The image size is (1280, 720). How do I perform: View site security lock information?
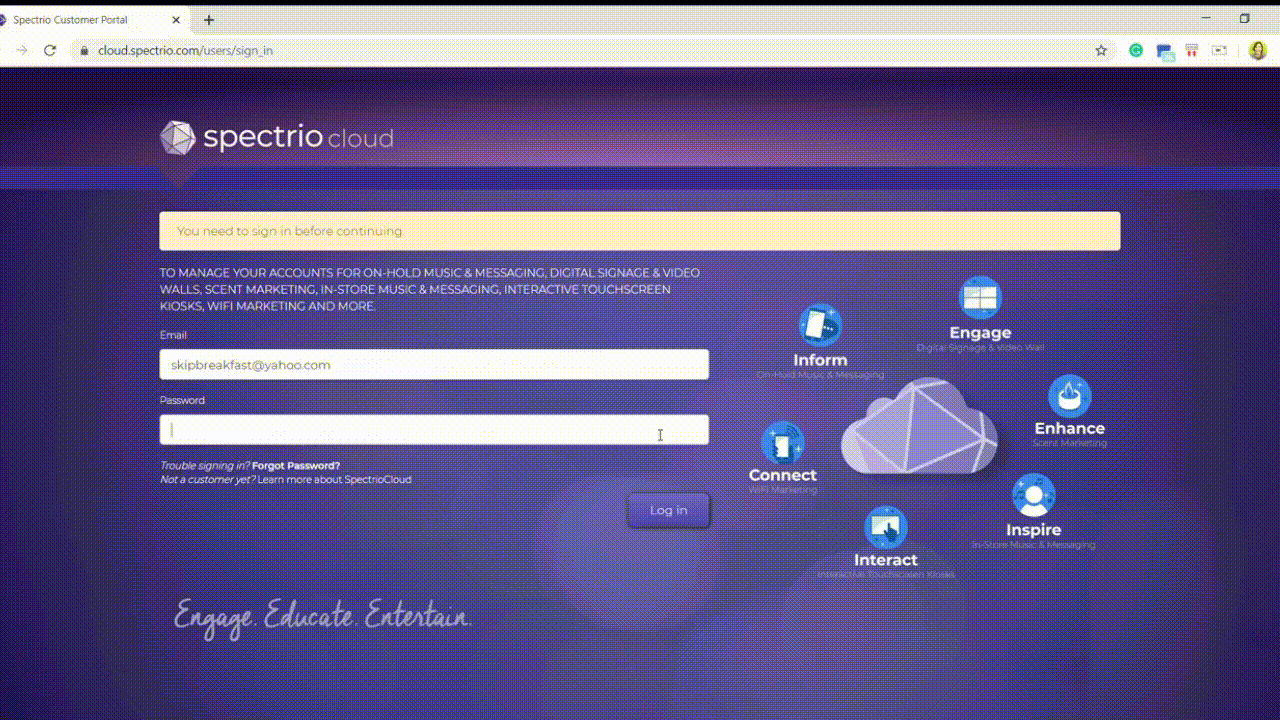point(84,50)
